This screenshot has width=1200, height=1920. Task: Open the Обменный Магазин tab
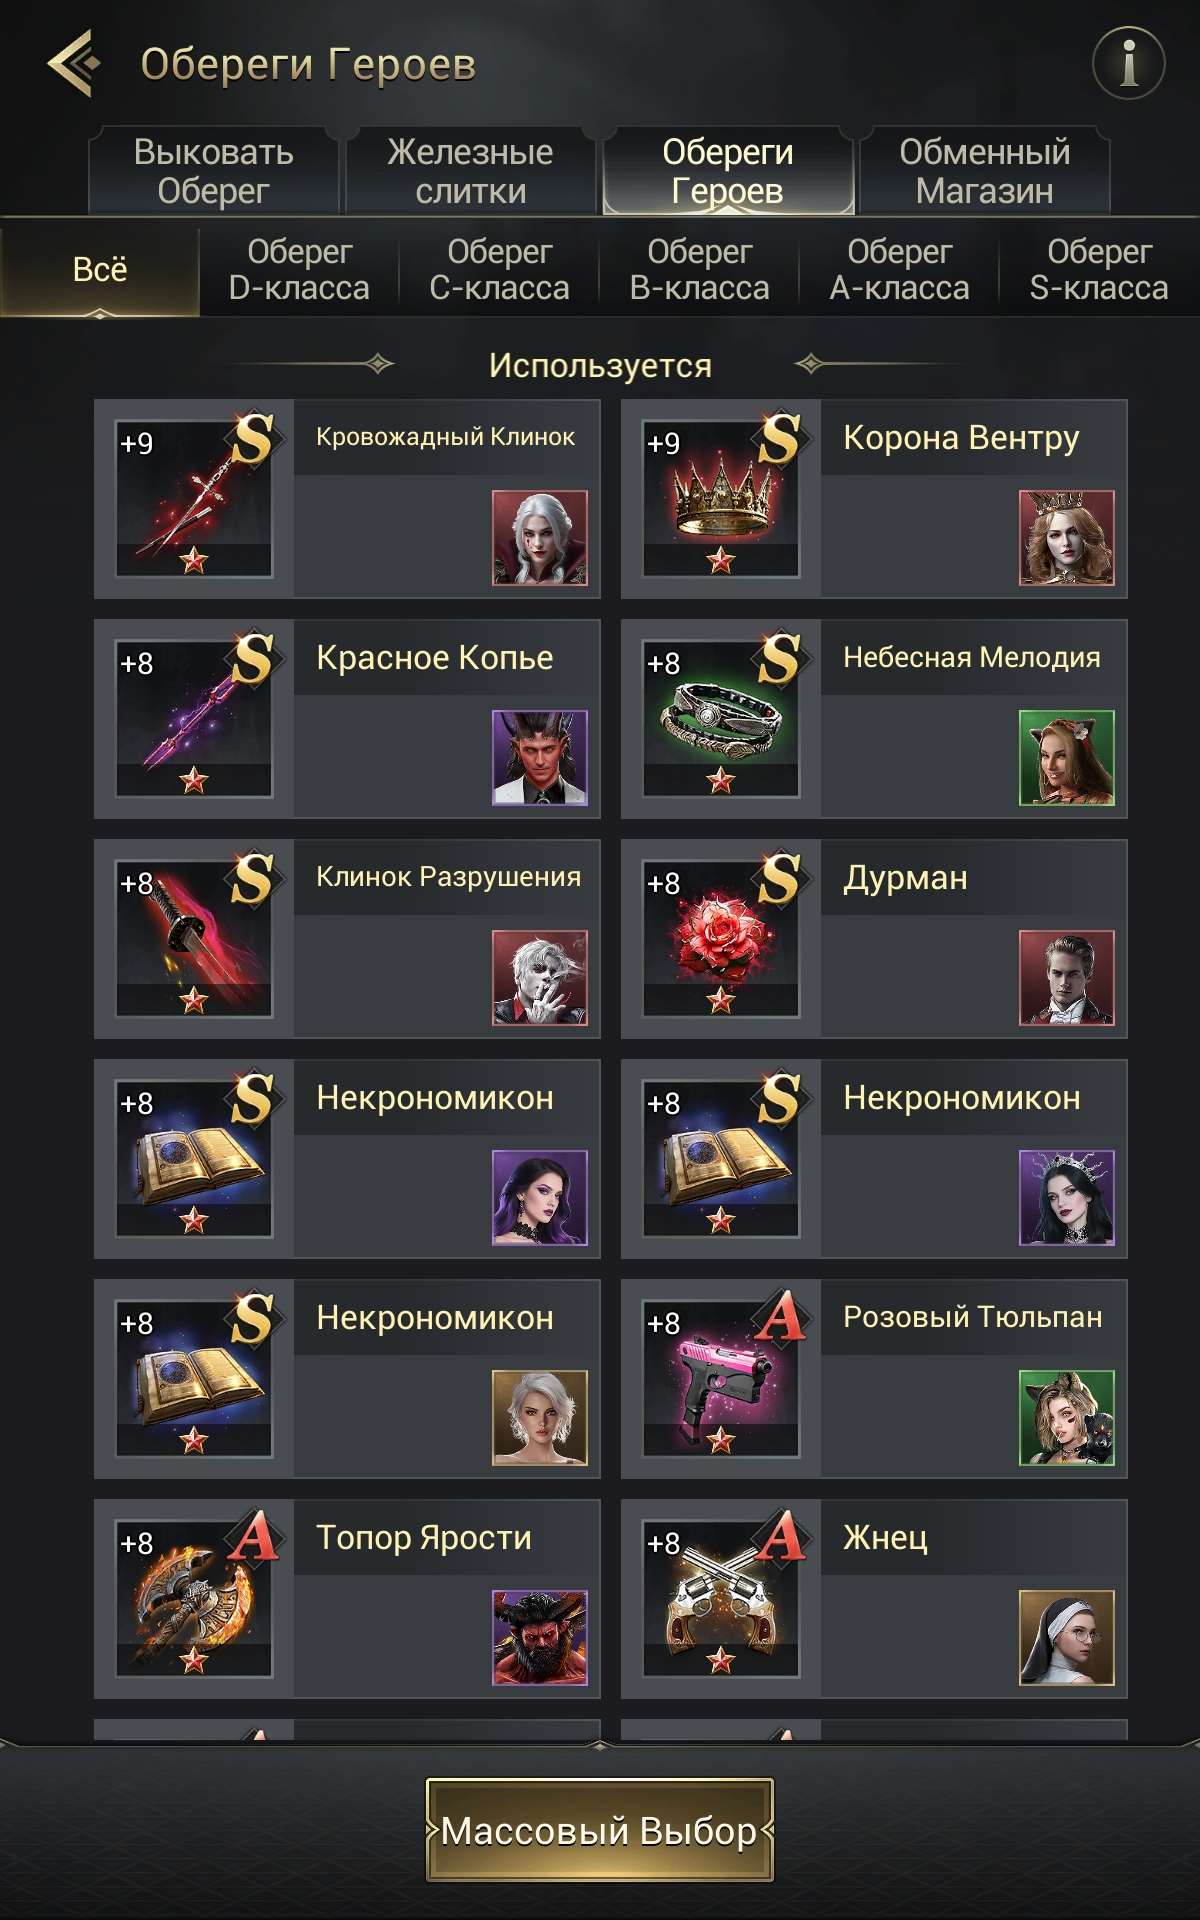tap(984, 171)
